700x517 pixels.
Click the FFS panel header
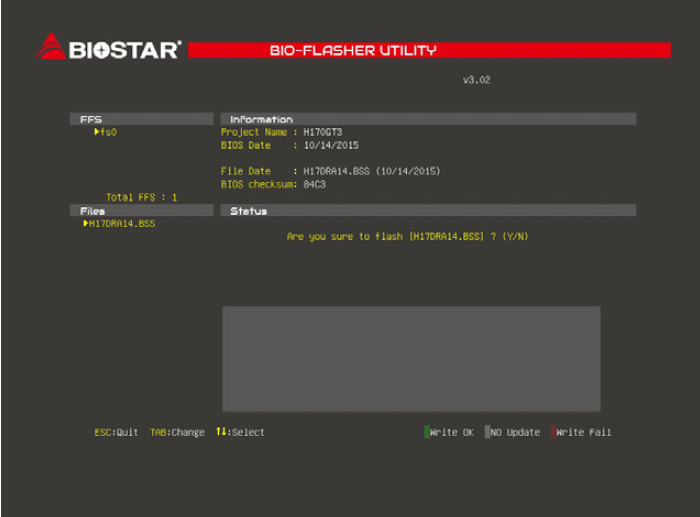(x=141, y=119)
